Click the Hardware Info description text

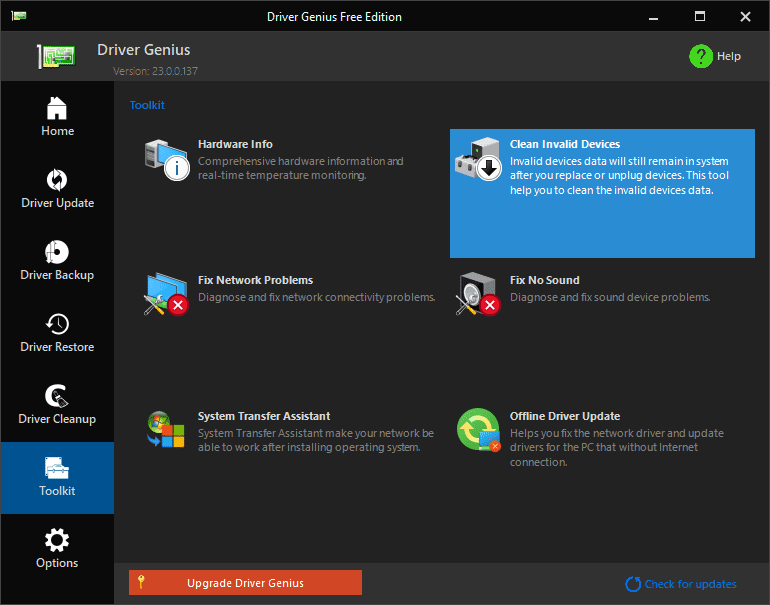pos(301,168)
